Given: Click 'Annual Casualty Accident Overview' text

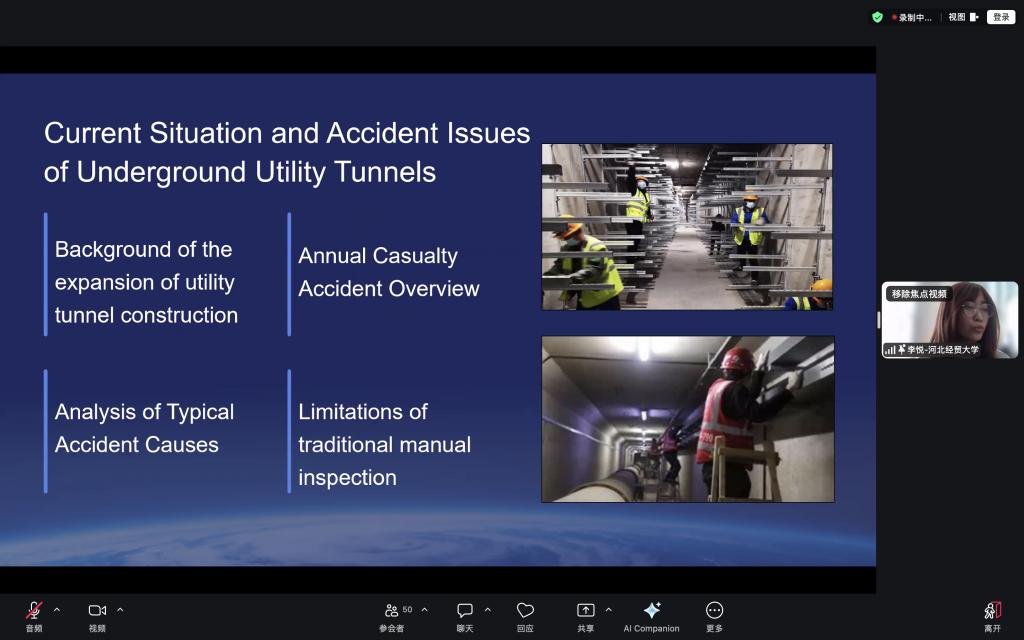Looking at the screenshot, I should point(389,272).
